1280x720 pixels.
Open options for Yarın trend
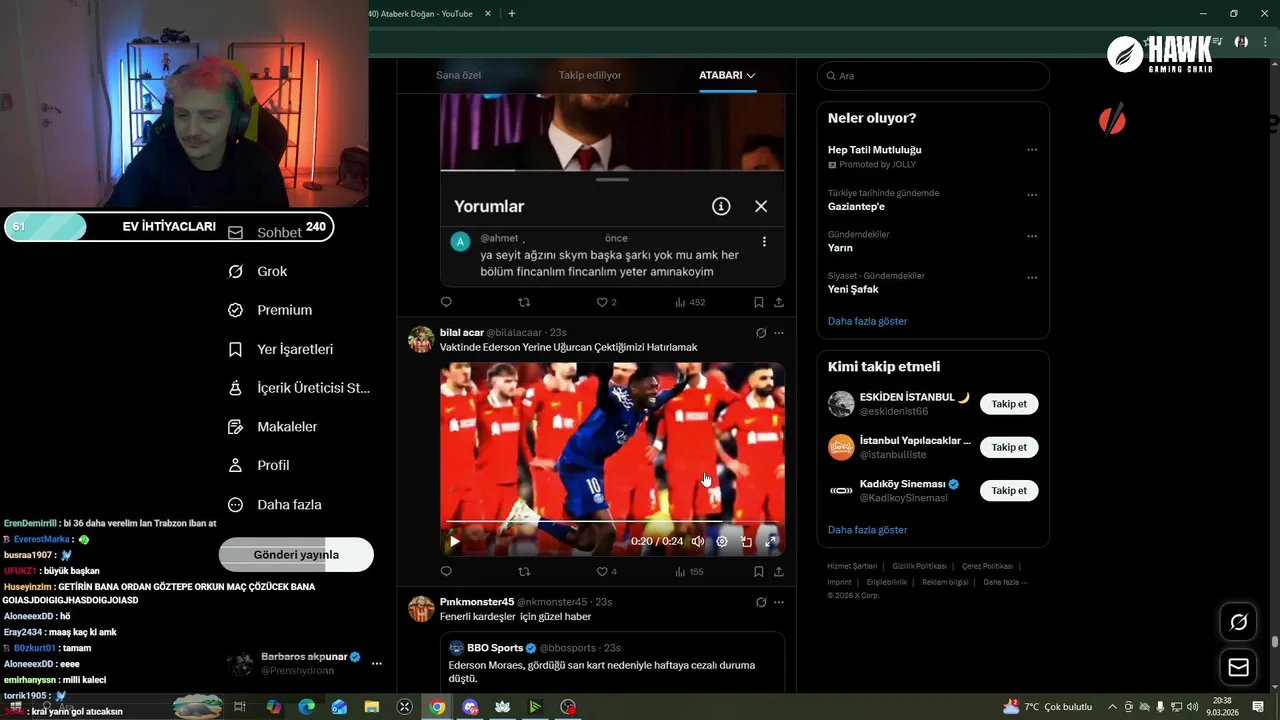click(x=1032, y=236)
